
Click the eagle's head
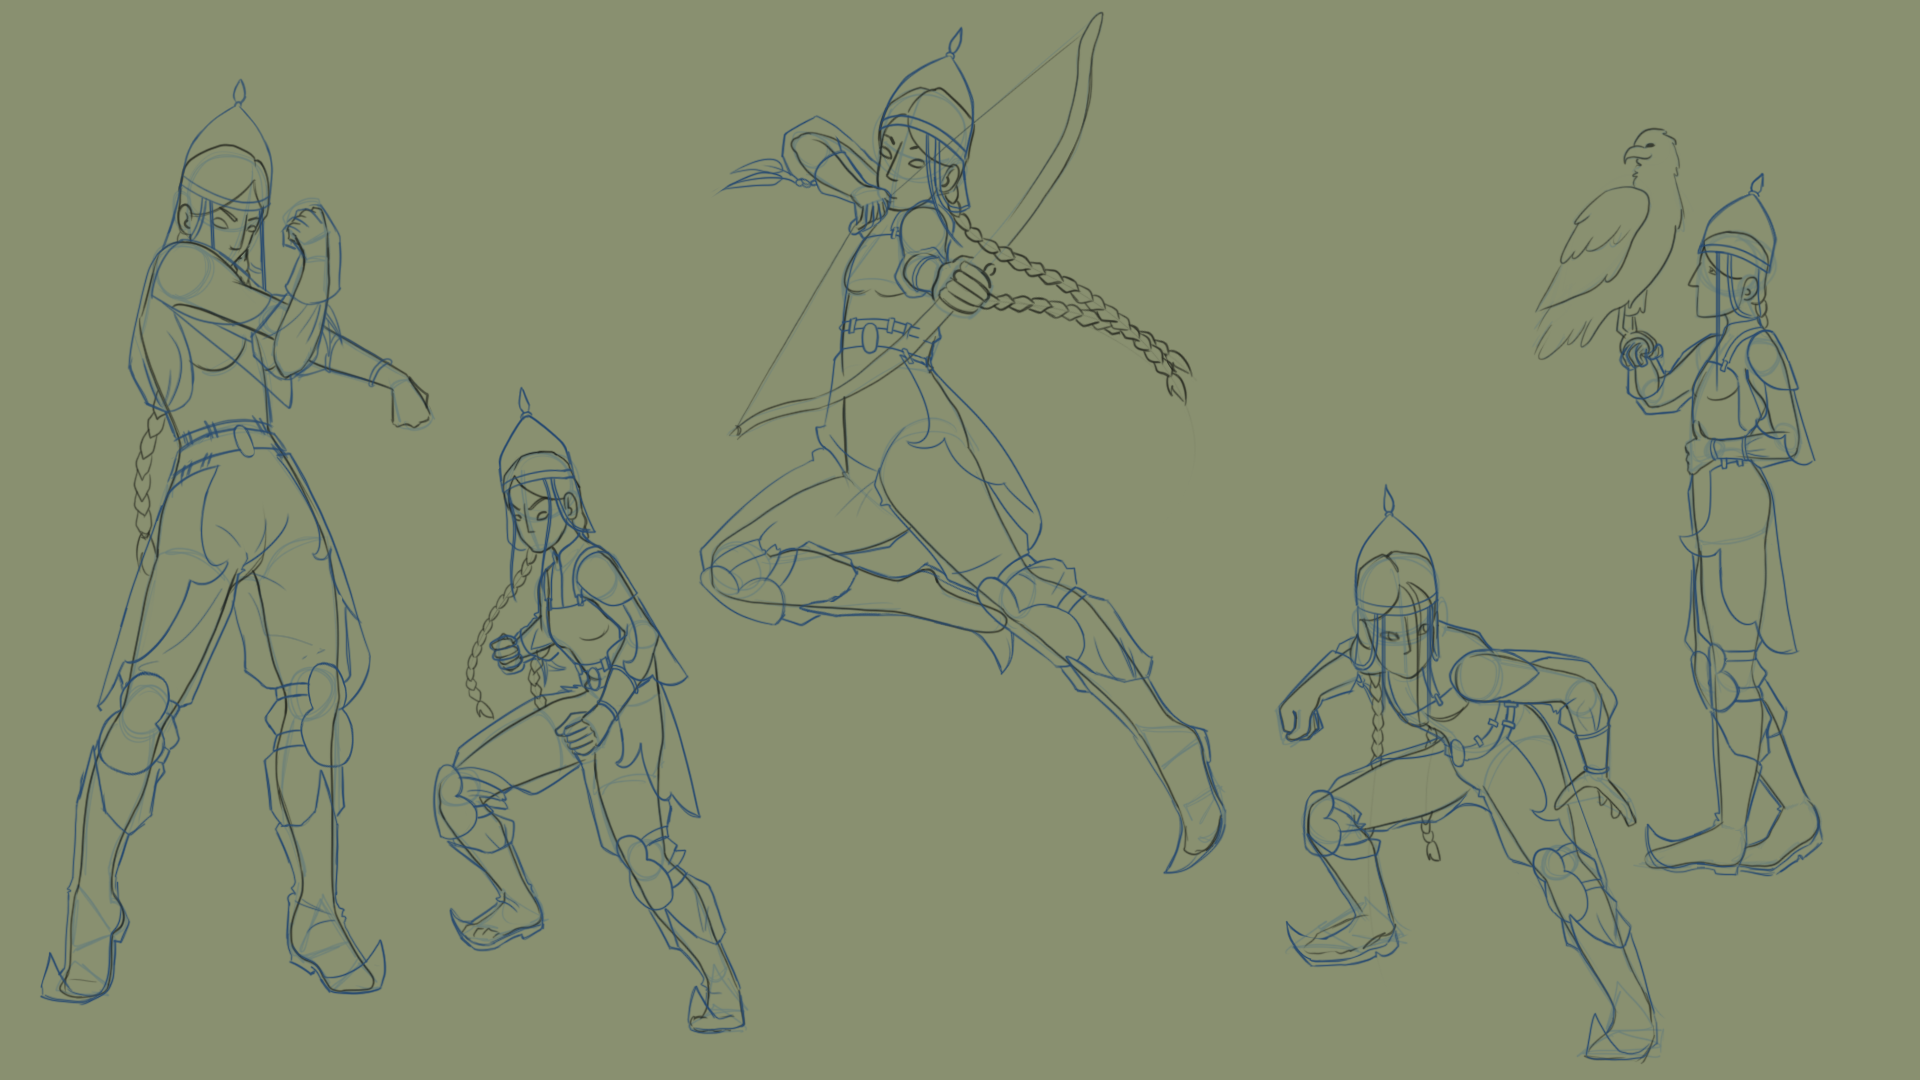click(x=1650, y=150)
